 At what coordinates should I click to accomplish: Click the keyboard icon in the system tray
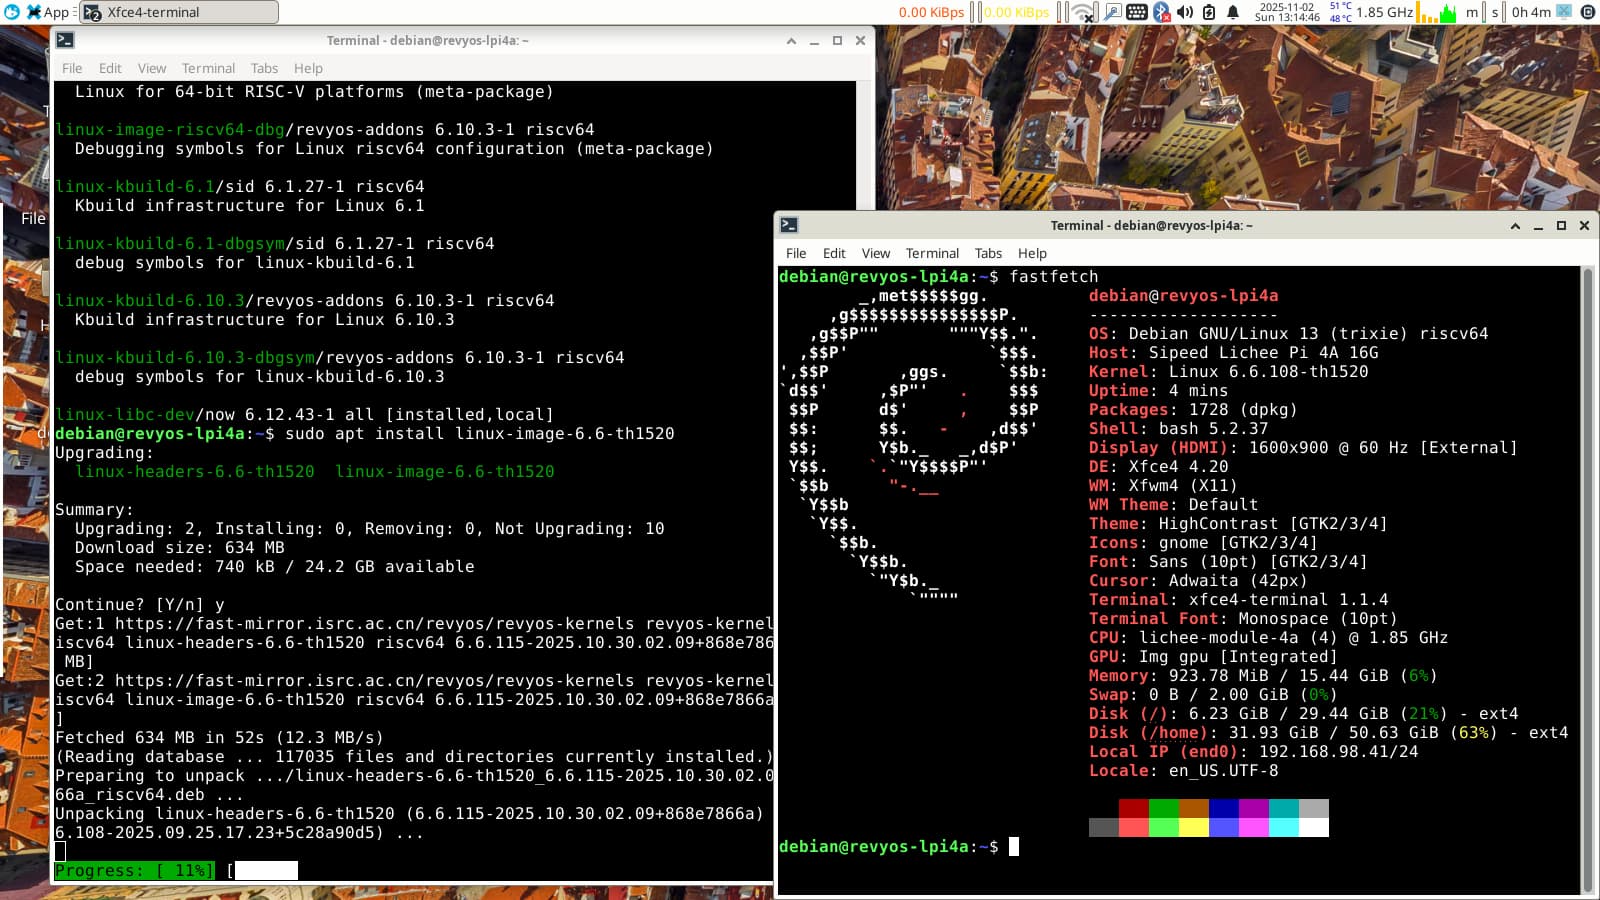[x=1137, y=12]
